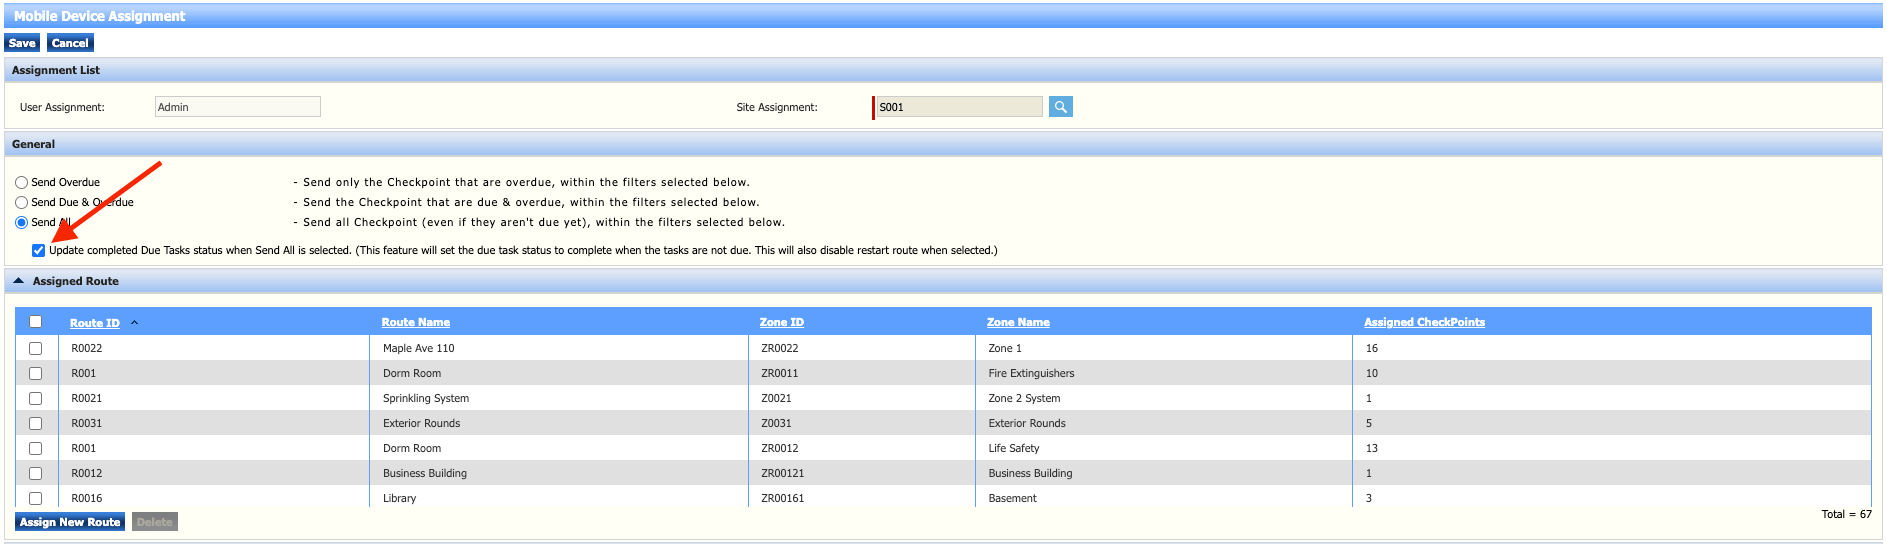Choose the Send All radio button
The image size is (1887, 544).
[x=21, y=223]
